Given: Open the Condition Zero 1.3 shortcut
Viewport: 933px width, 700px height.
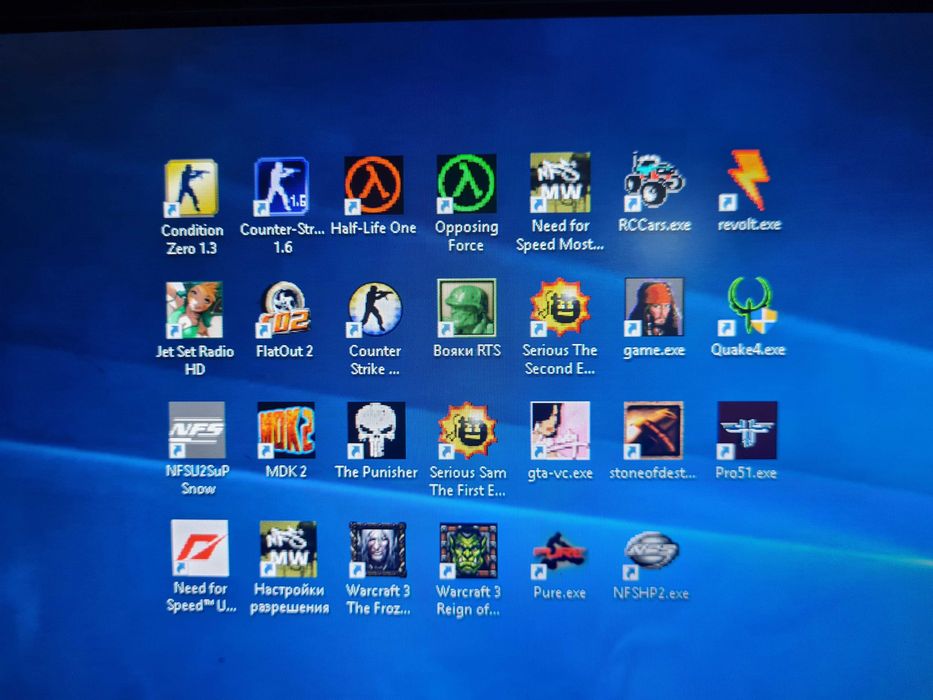Looking at the screenshot, I should coord(191,188).
